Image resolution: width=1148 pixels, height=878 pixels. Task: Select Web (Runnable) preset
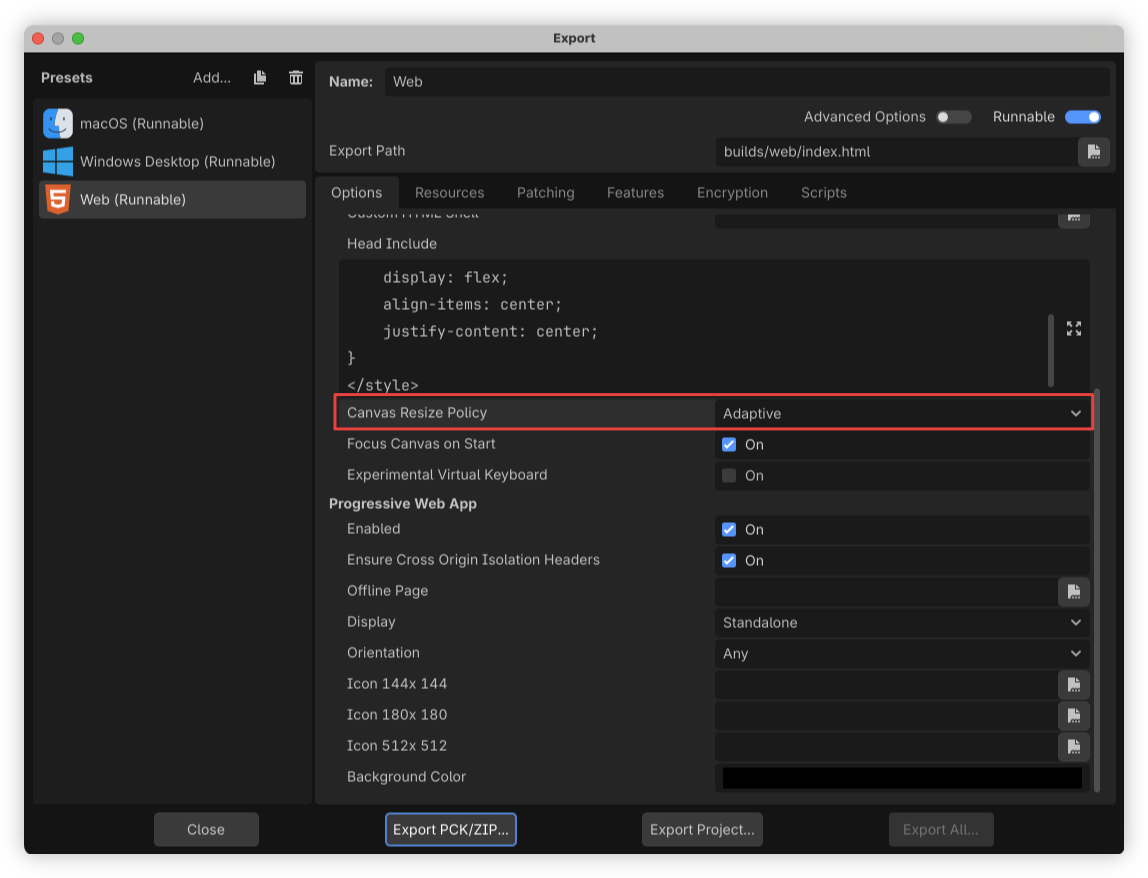point(172,199)
